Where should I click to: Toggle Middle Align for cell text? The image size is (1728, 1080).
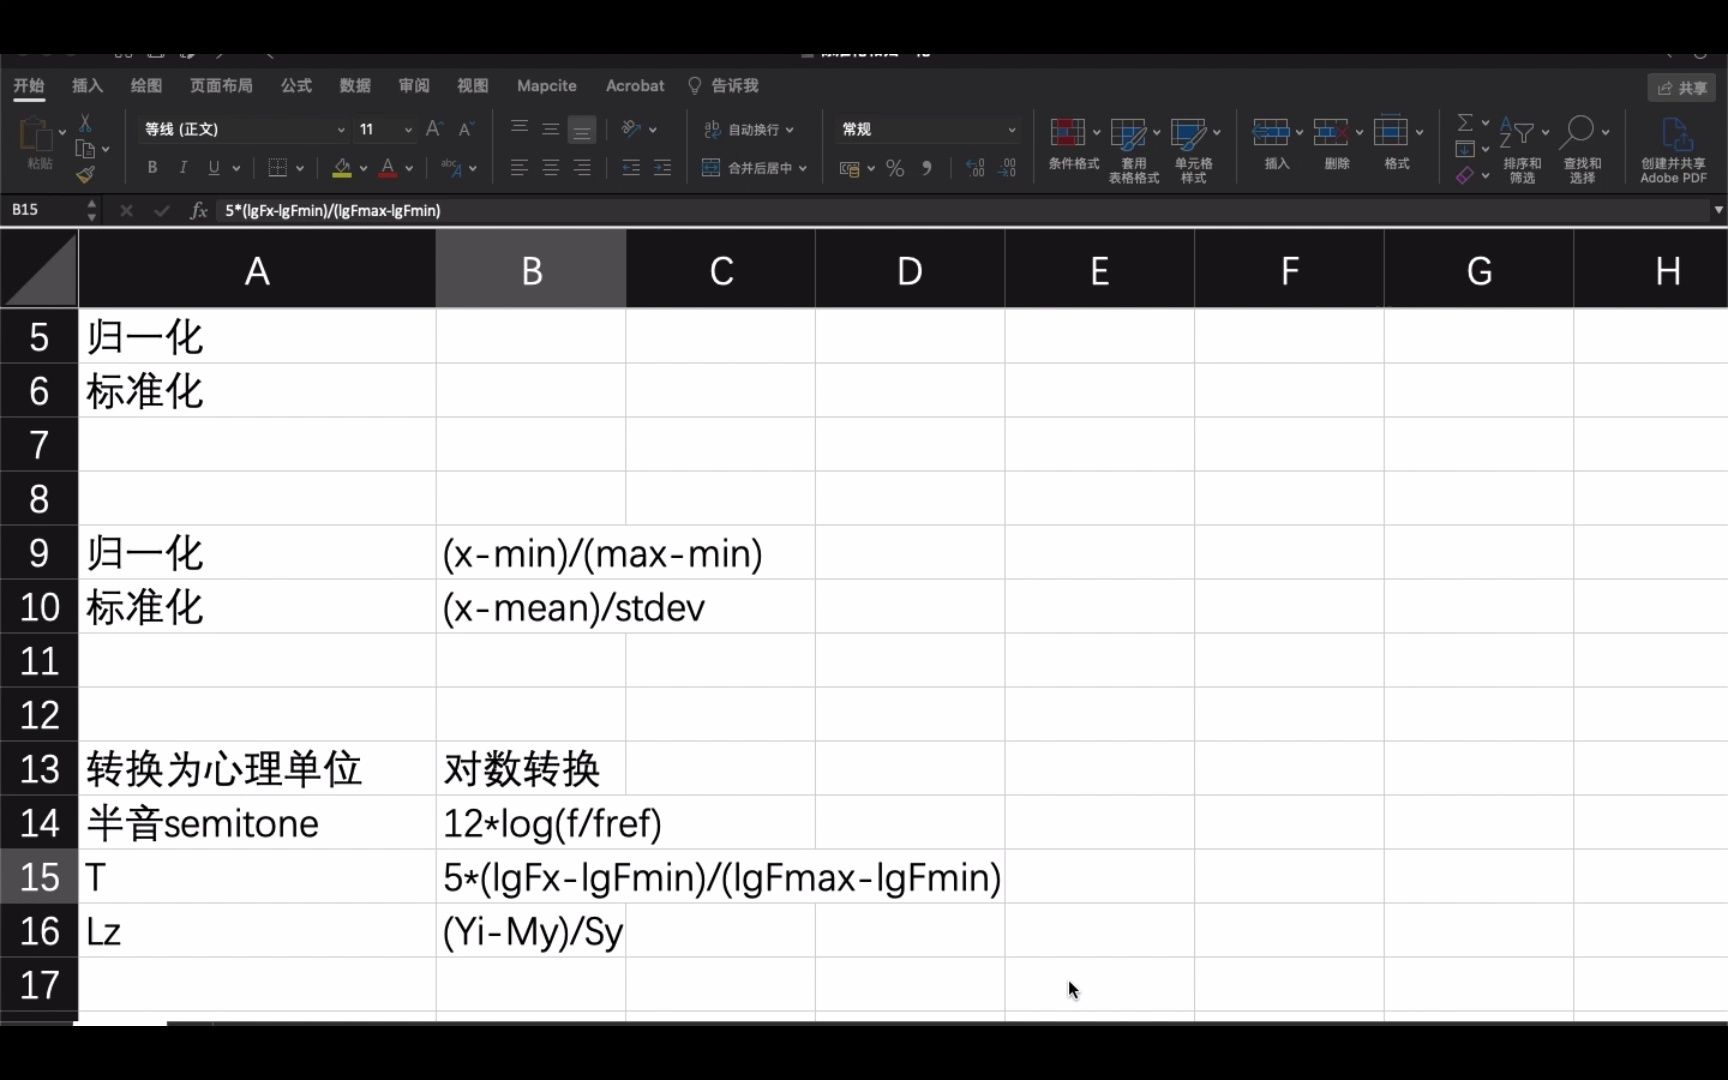550,129
